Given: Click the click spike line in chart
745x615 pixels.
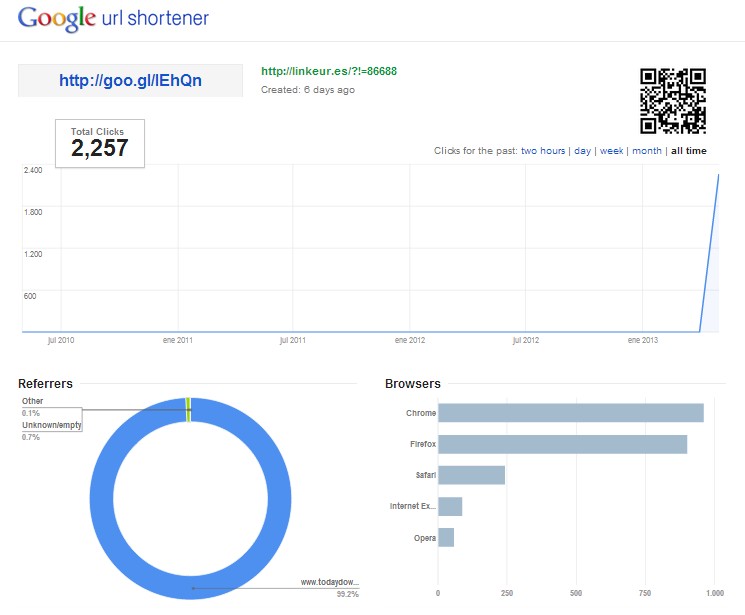Looking at the screenshot, I should (709, 253).
